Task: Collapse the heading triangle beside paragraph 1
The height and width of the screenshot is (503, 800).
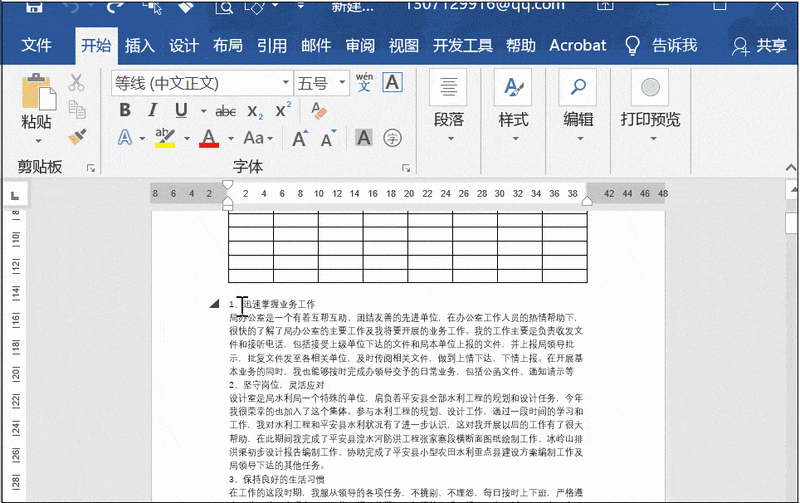Action: click(215, 304)
